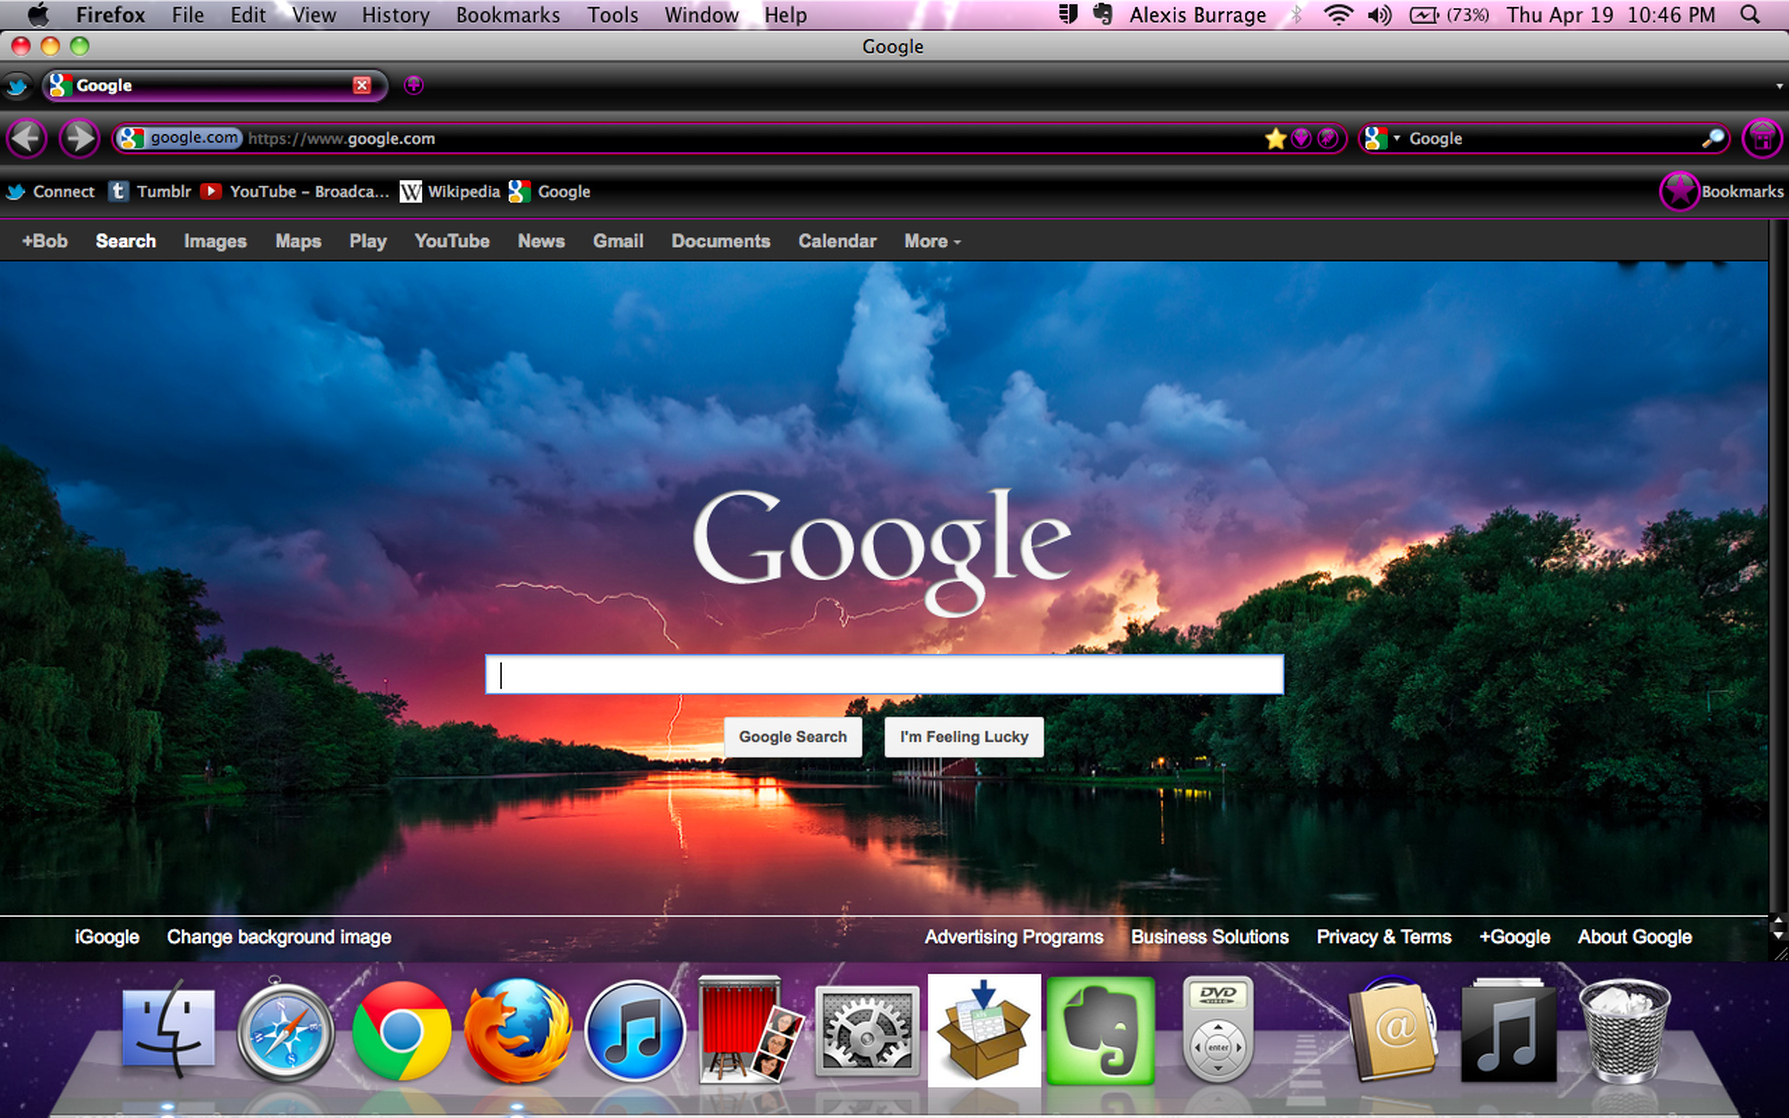Click the battery status indicator
The width and height of the screenshot is (1789, 1118).
(x=1449, y=15)
